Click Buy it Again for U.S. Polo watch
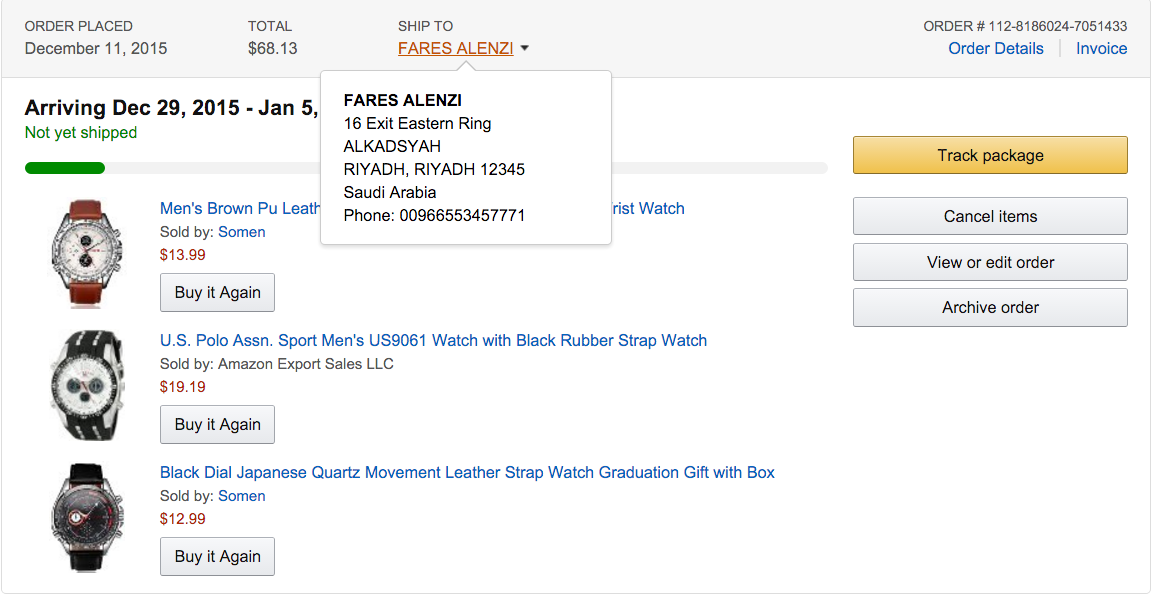The height and width of the screenshot is (601, 1167). pos(217,425)
